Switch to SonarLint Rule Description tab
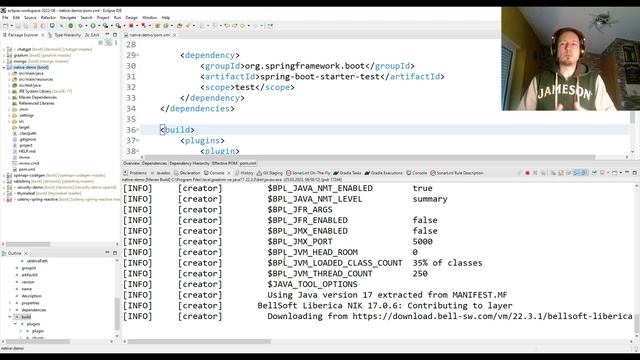Viewport: 640px width, 360px height. pyautogui.click(x=457, y=173)
